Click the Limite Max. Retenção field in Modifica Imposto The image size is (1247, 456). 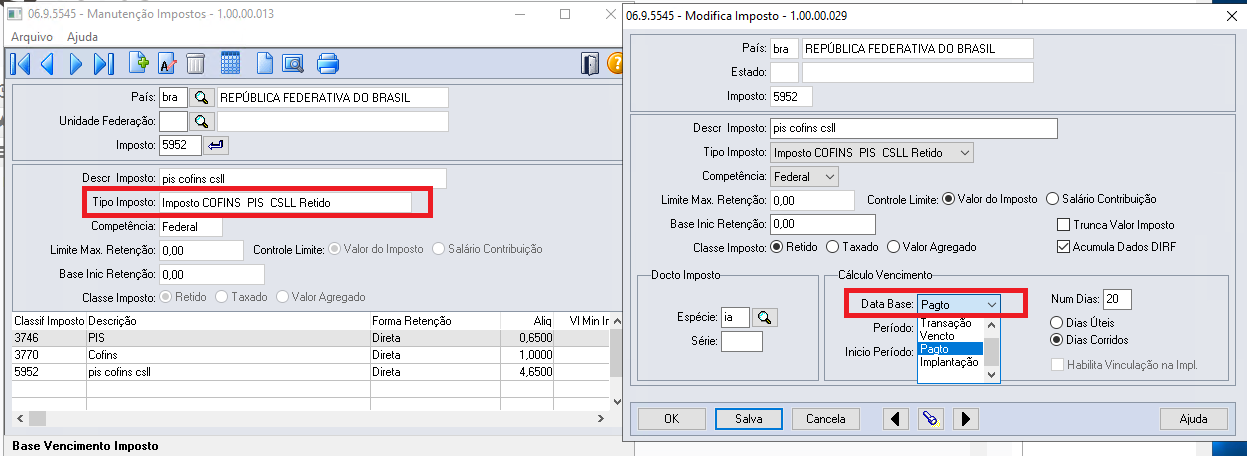812,200
